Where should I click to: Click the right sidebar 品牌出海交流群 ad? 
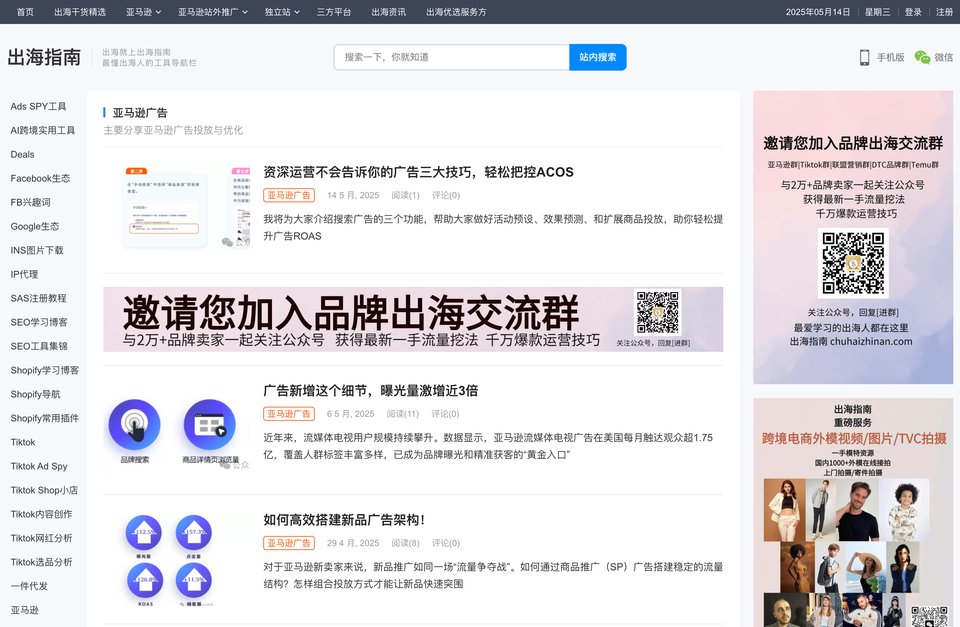pyautogui.click(x=853, y=238)
